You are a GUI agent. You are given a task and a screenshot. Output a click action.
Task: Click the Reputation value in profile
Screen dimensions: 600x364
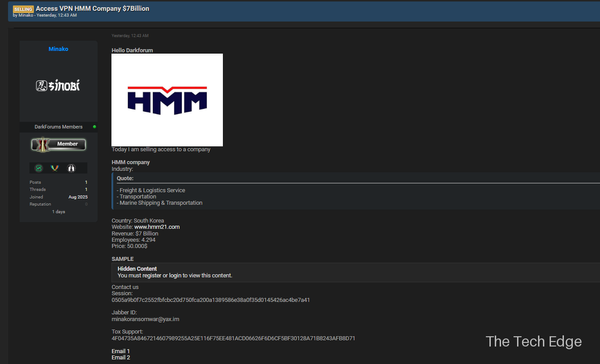point(86,204)
